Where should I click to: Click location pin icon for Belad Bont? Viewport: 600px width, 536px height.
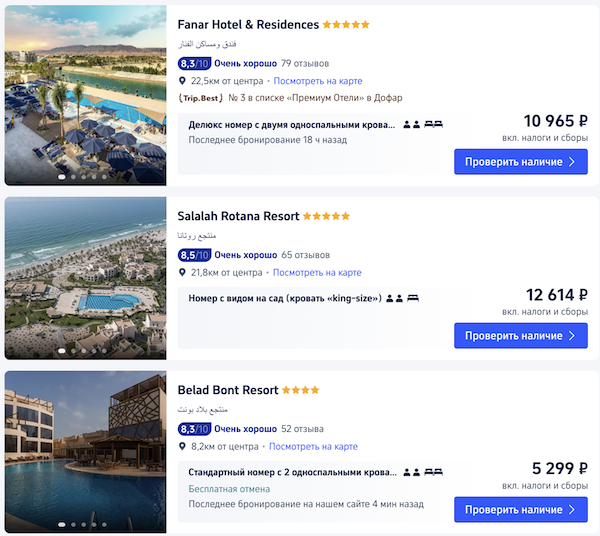pos(183,446)
